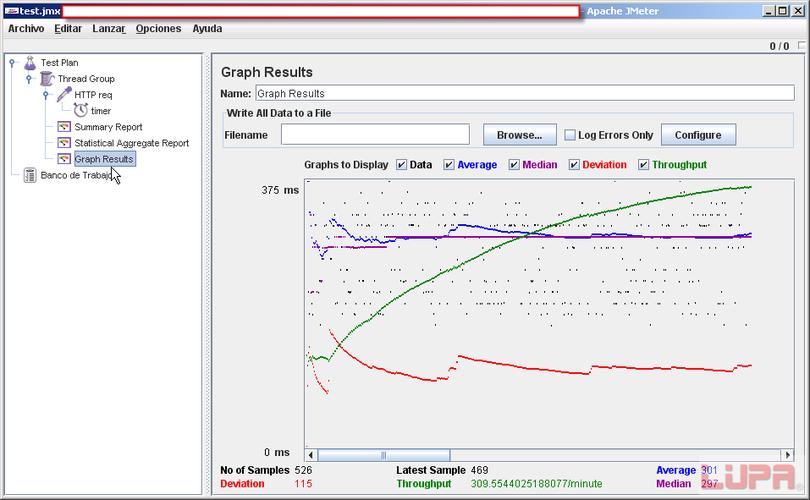Click the Name input field
Image resolution: width=810 pixels, height=500 pixels.
pyautogui.click(x=525, y=93)
